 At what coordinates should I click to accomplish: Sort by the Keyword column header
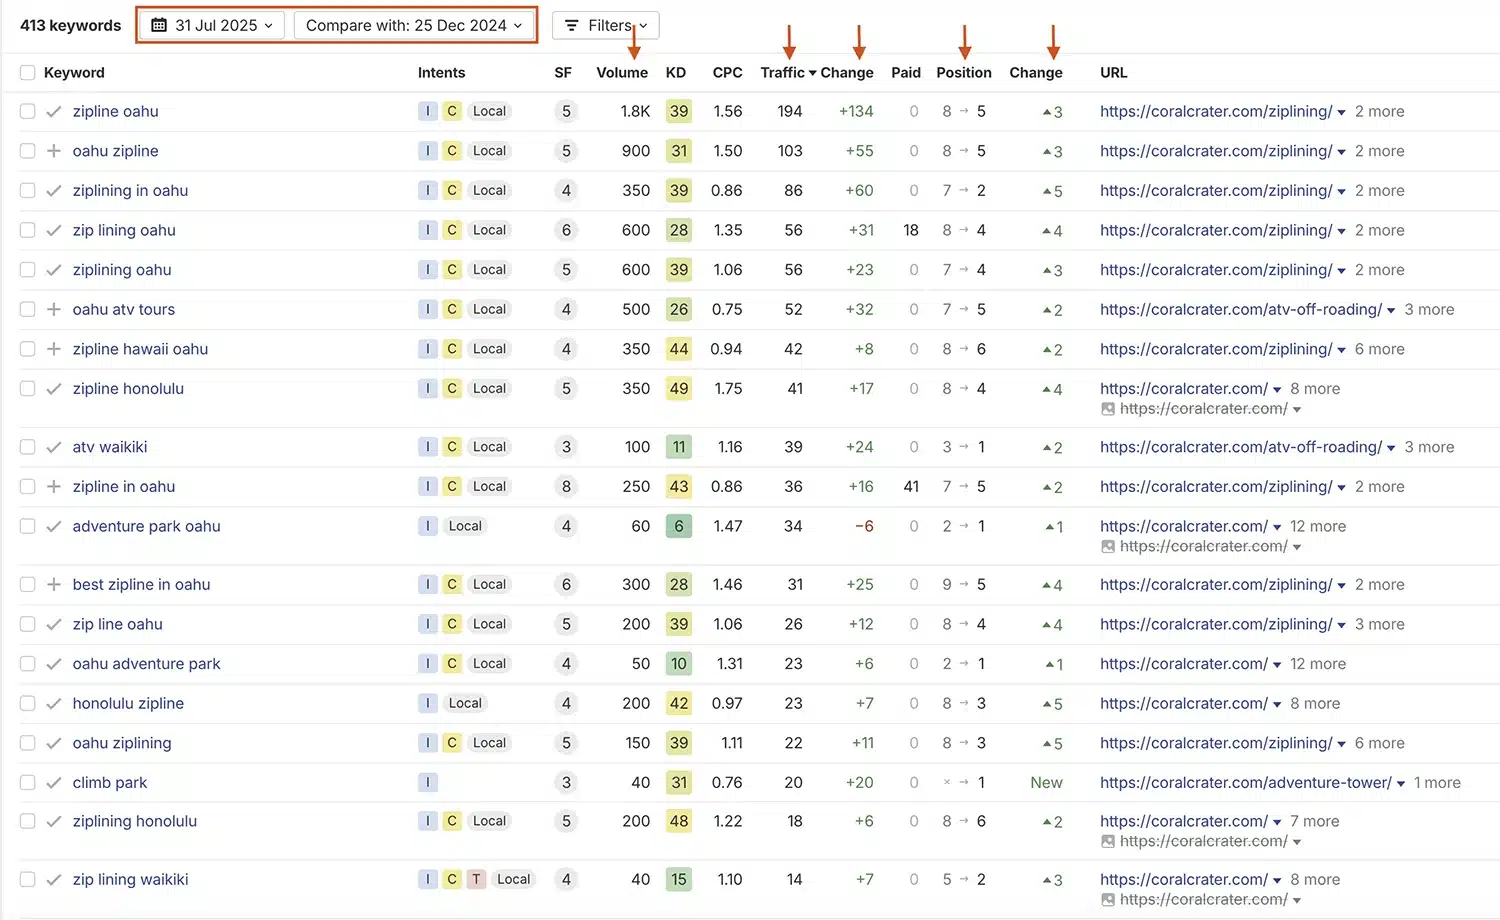pos(74,72)
